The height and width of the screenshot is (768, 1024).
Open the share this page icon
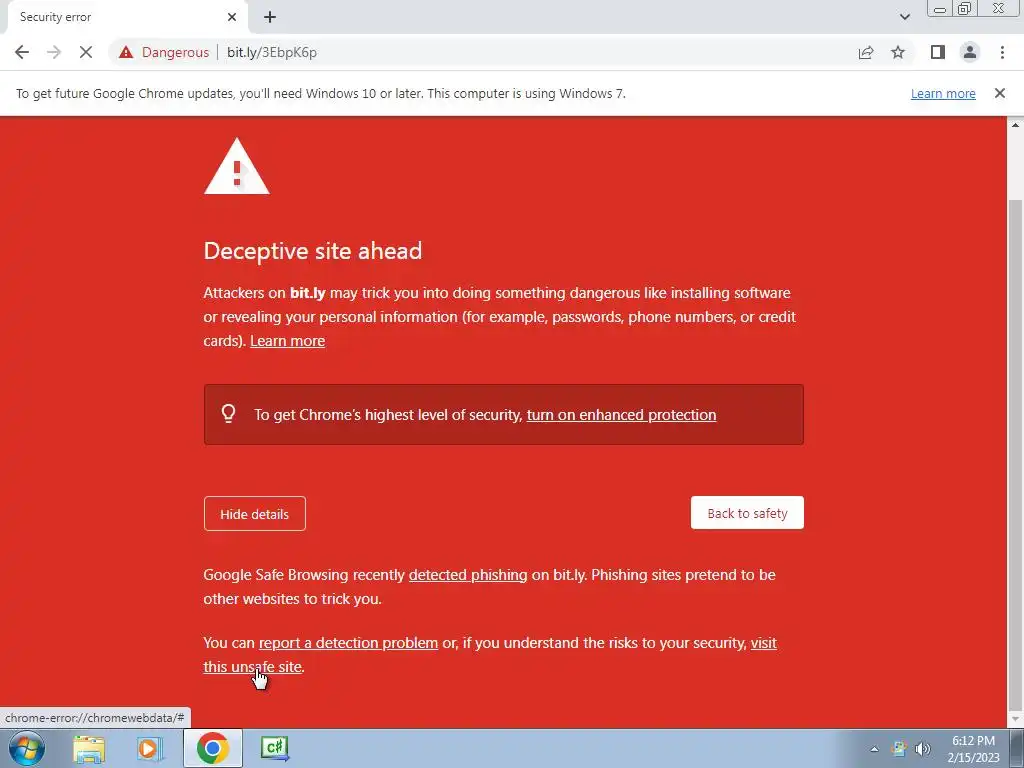[x=866, y=52]
